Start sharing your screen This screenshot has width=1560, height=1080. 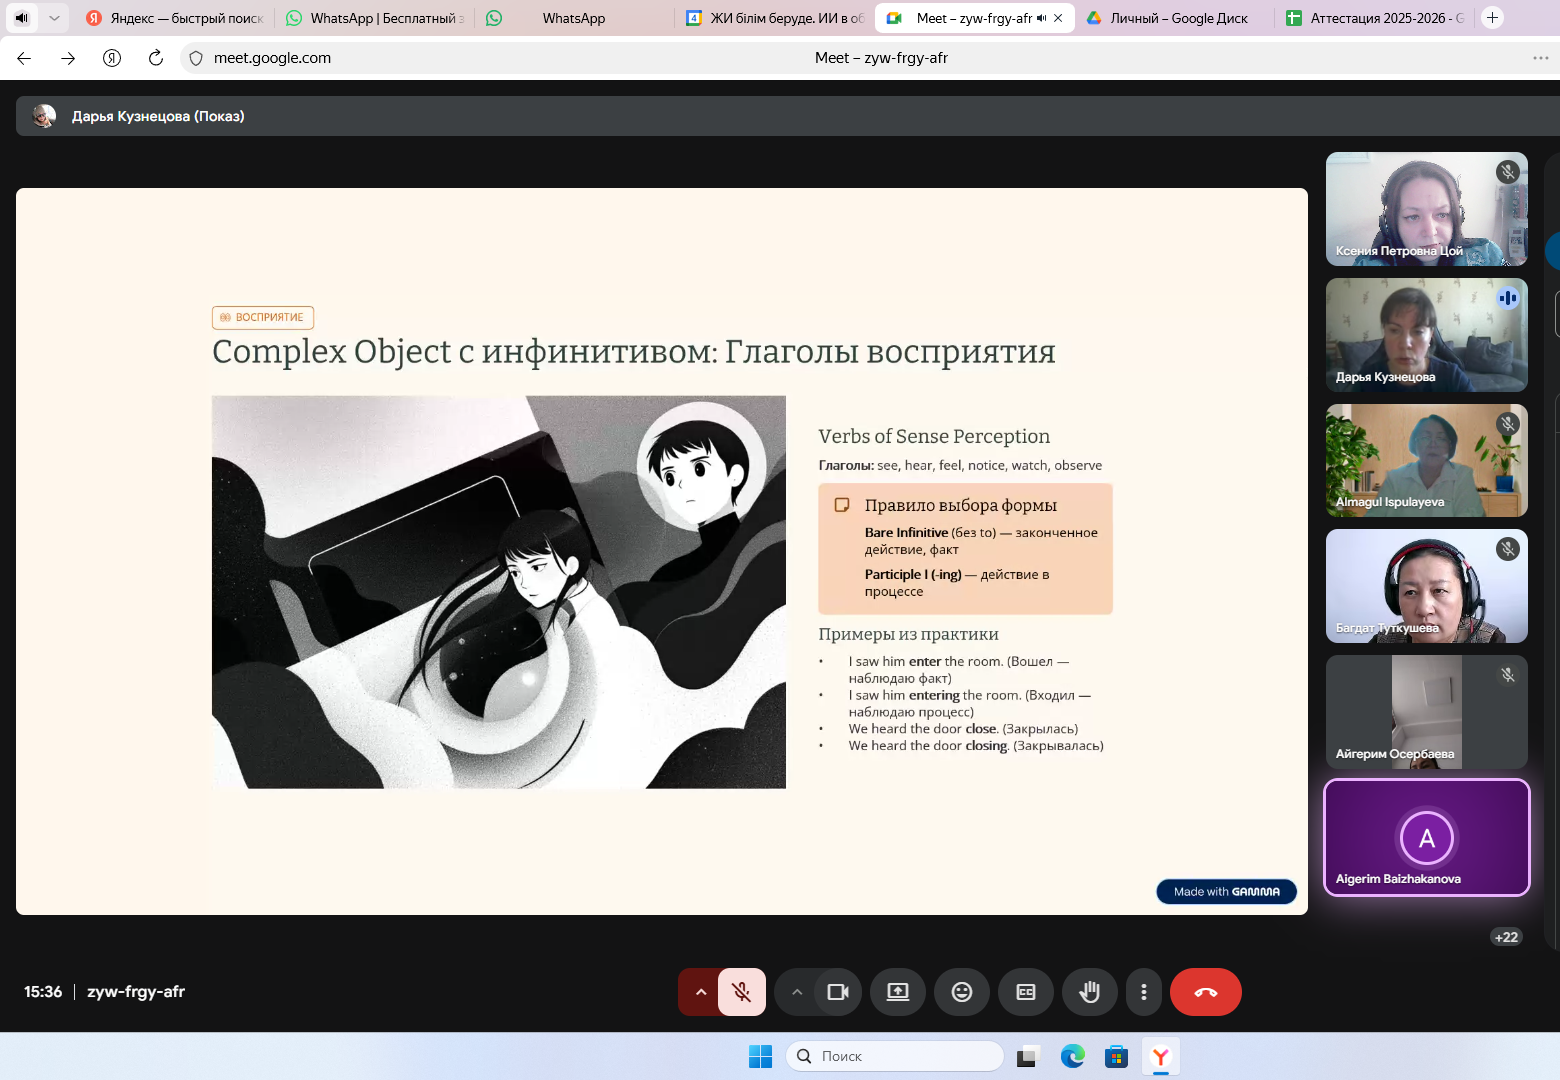(x=897, y=992)
